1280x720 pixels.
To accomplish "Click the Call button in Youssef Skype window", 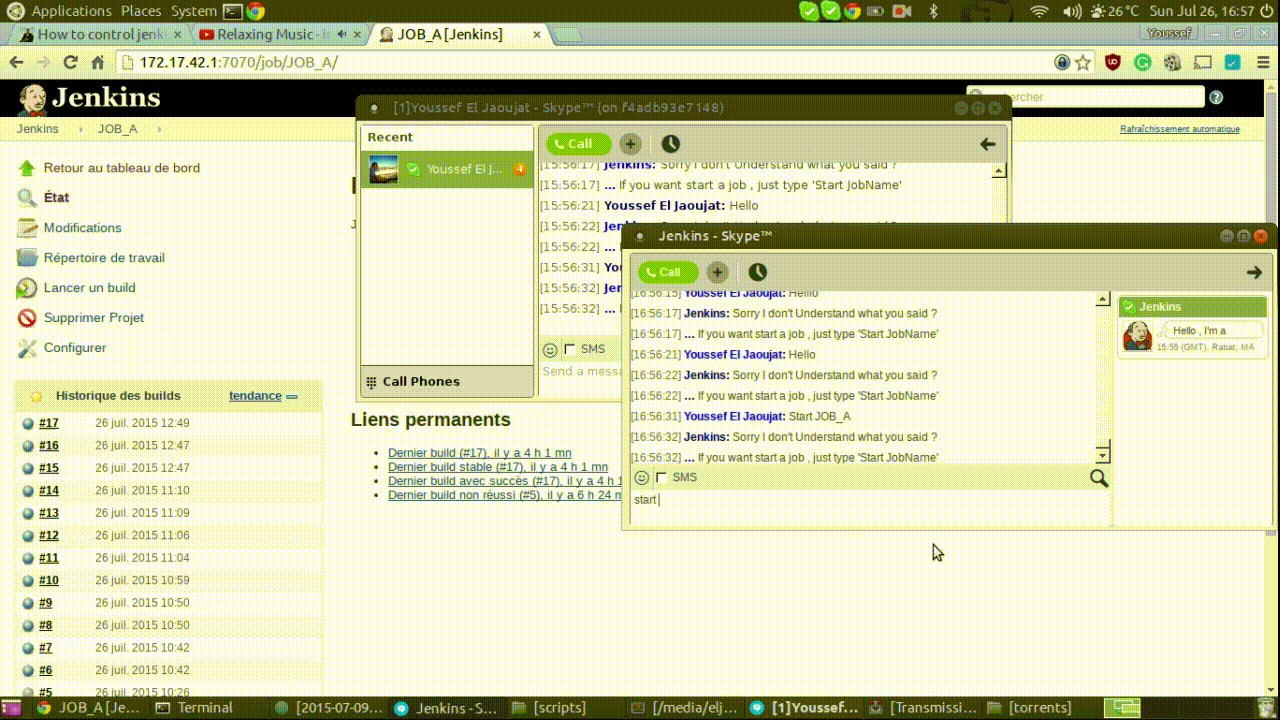I will click(578, 144).
